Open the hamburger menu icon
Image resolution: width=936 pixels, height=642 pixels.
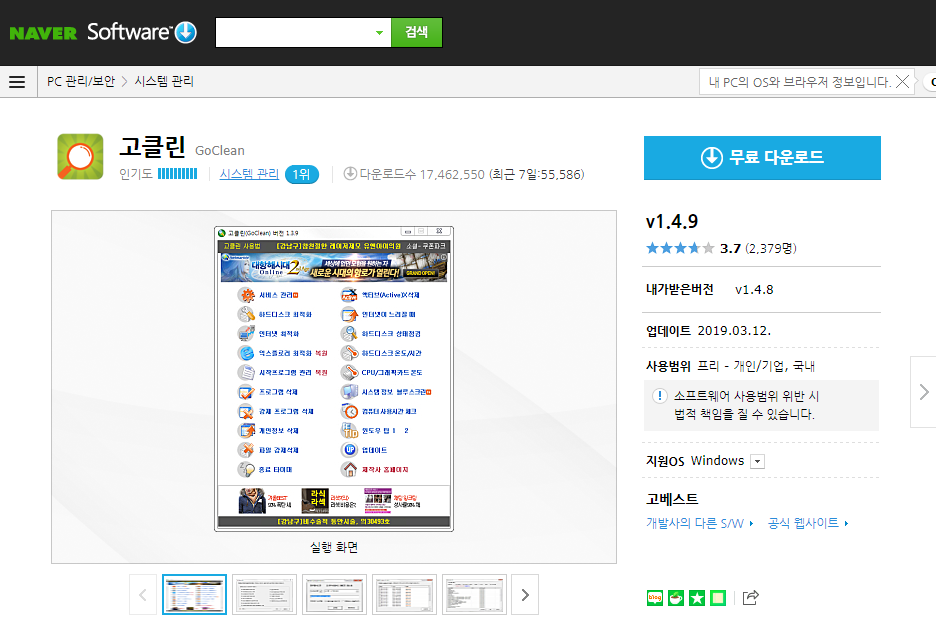point(17,82)
